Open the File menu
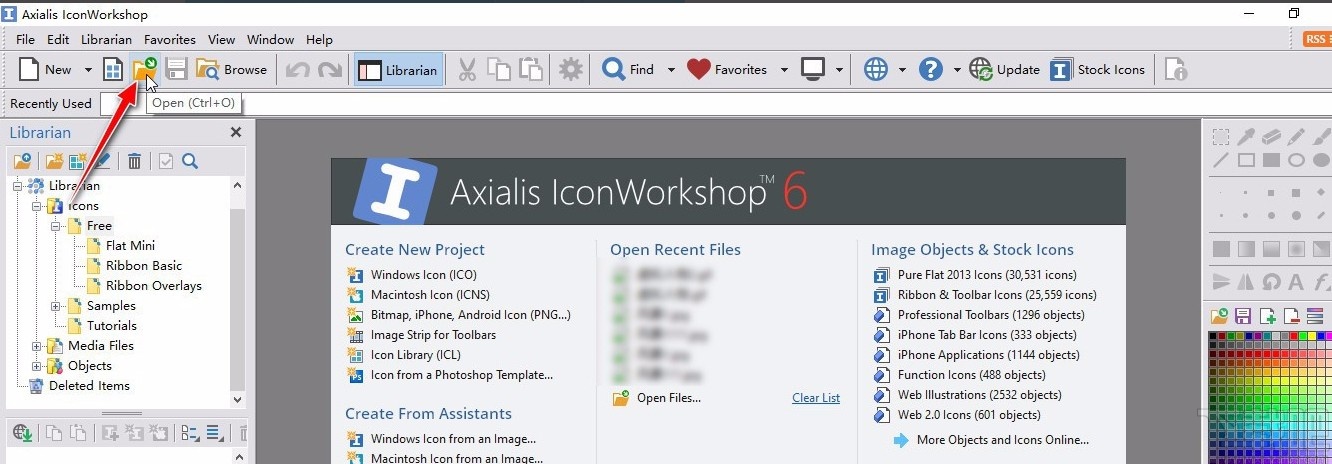The image size is (1332, 464). pos(25,40)
